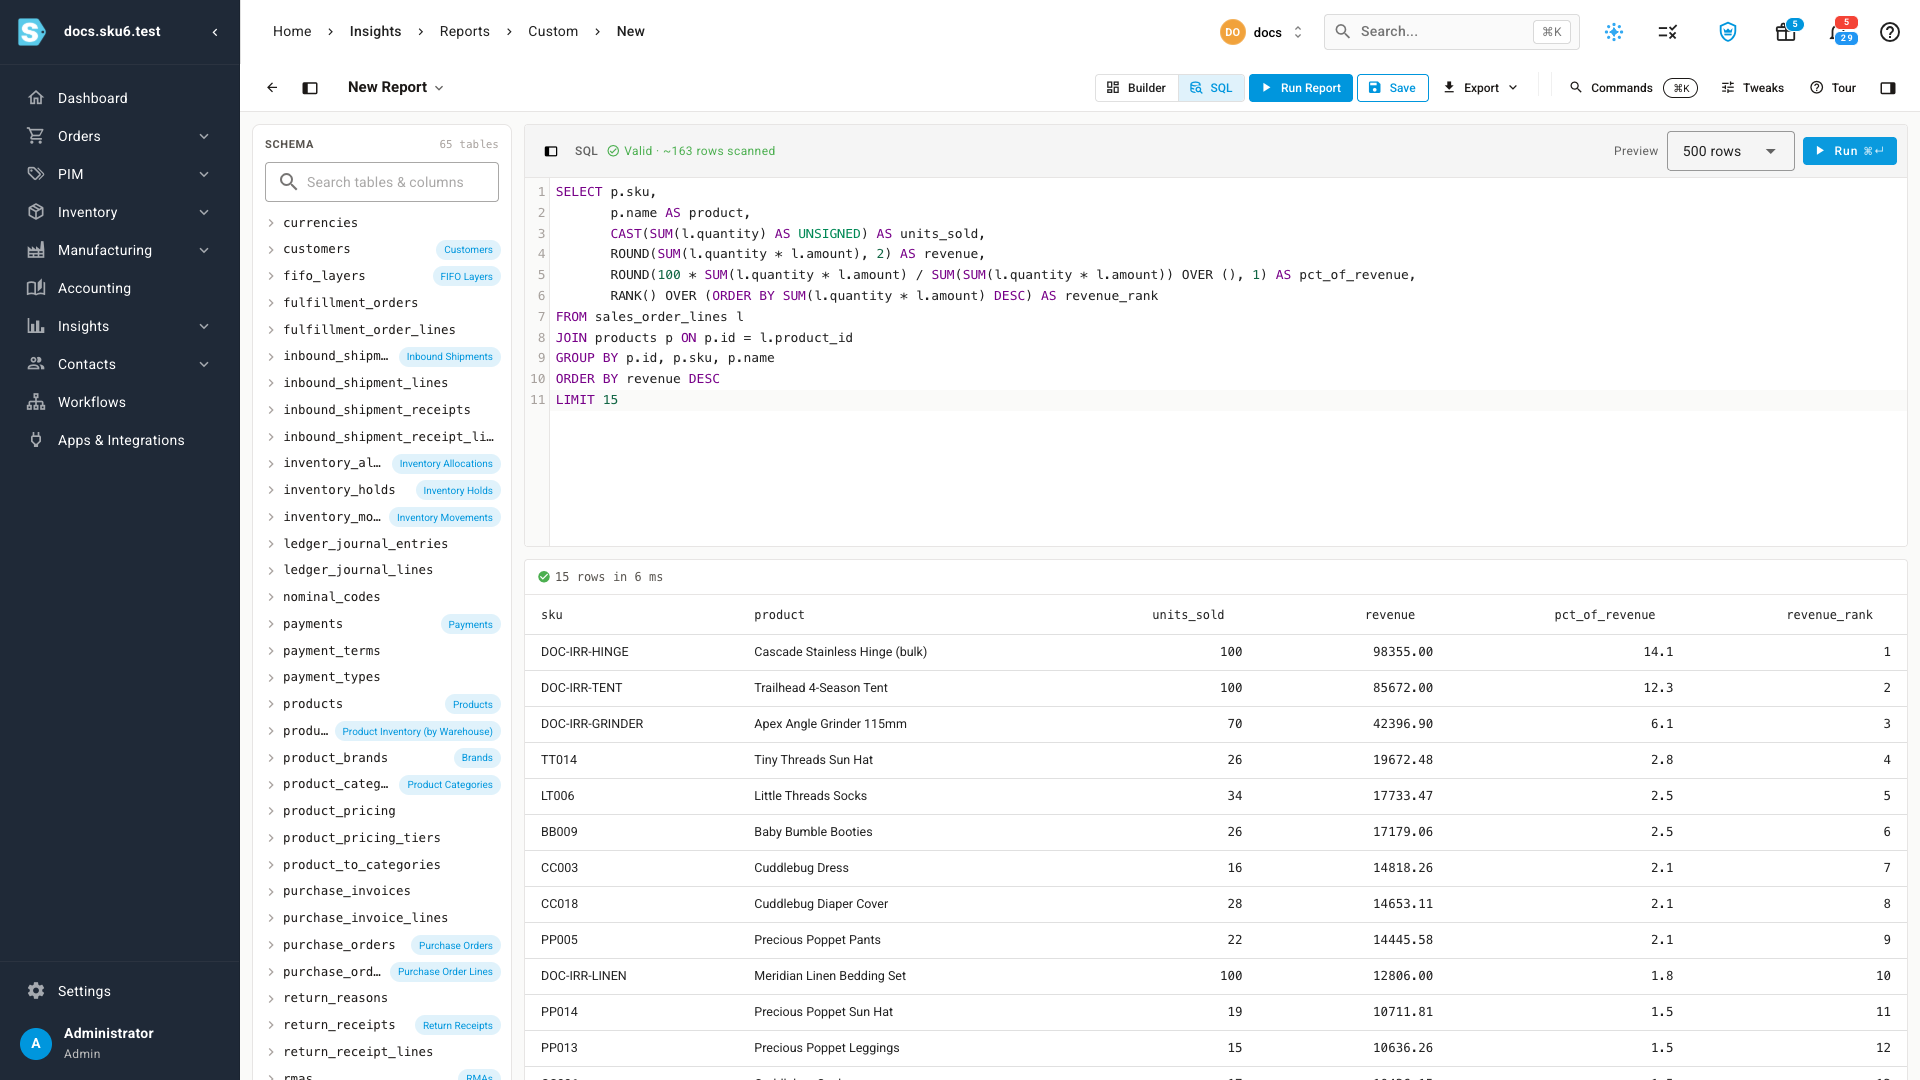
Task: Save the report
Action: click(x=1392, y=88)
